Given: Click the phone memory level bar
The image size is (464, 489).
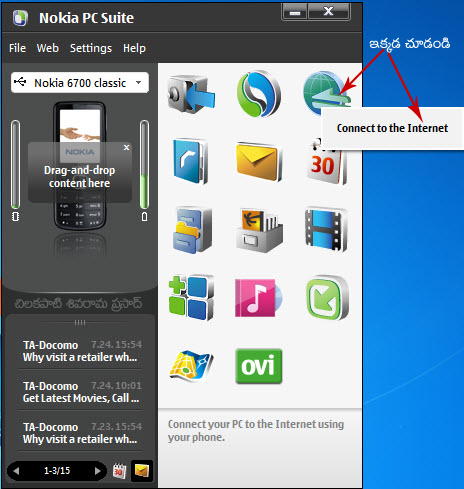Looking at the screenshot, I should [x=15, y=165].
